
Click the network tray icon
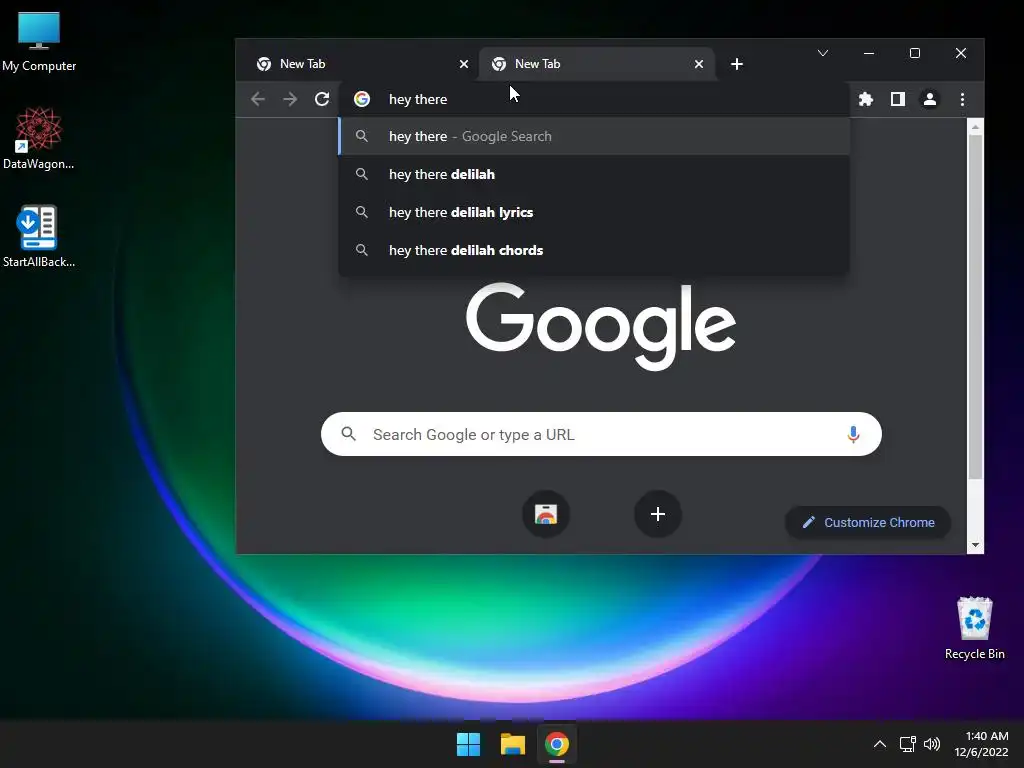click(x=907, y=744)
